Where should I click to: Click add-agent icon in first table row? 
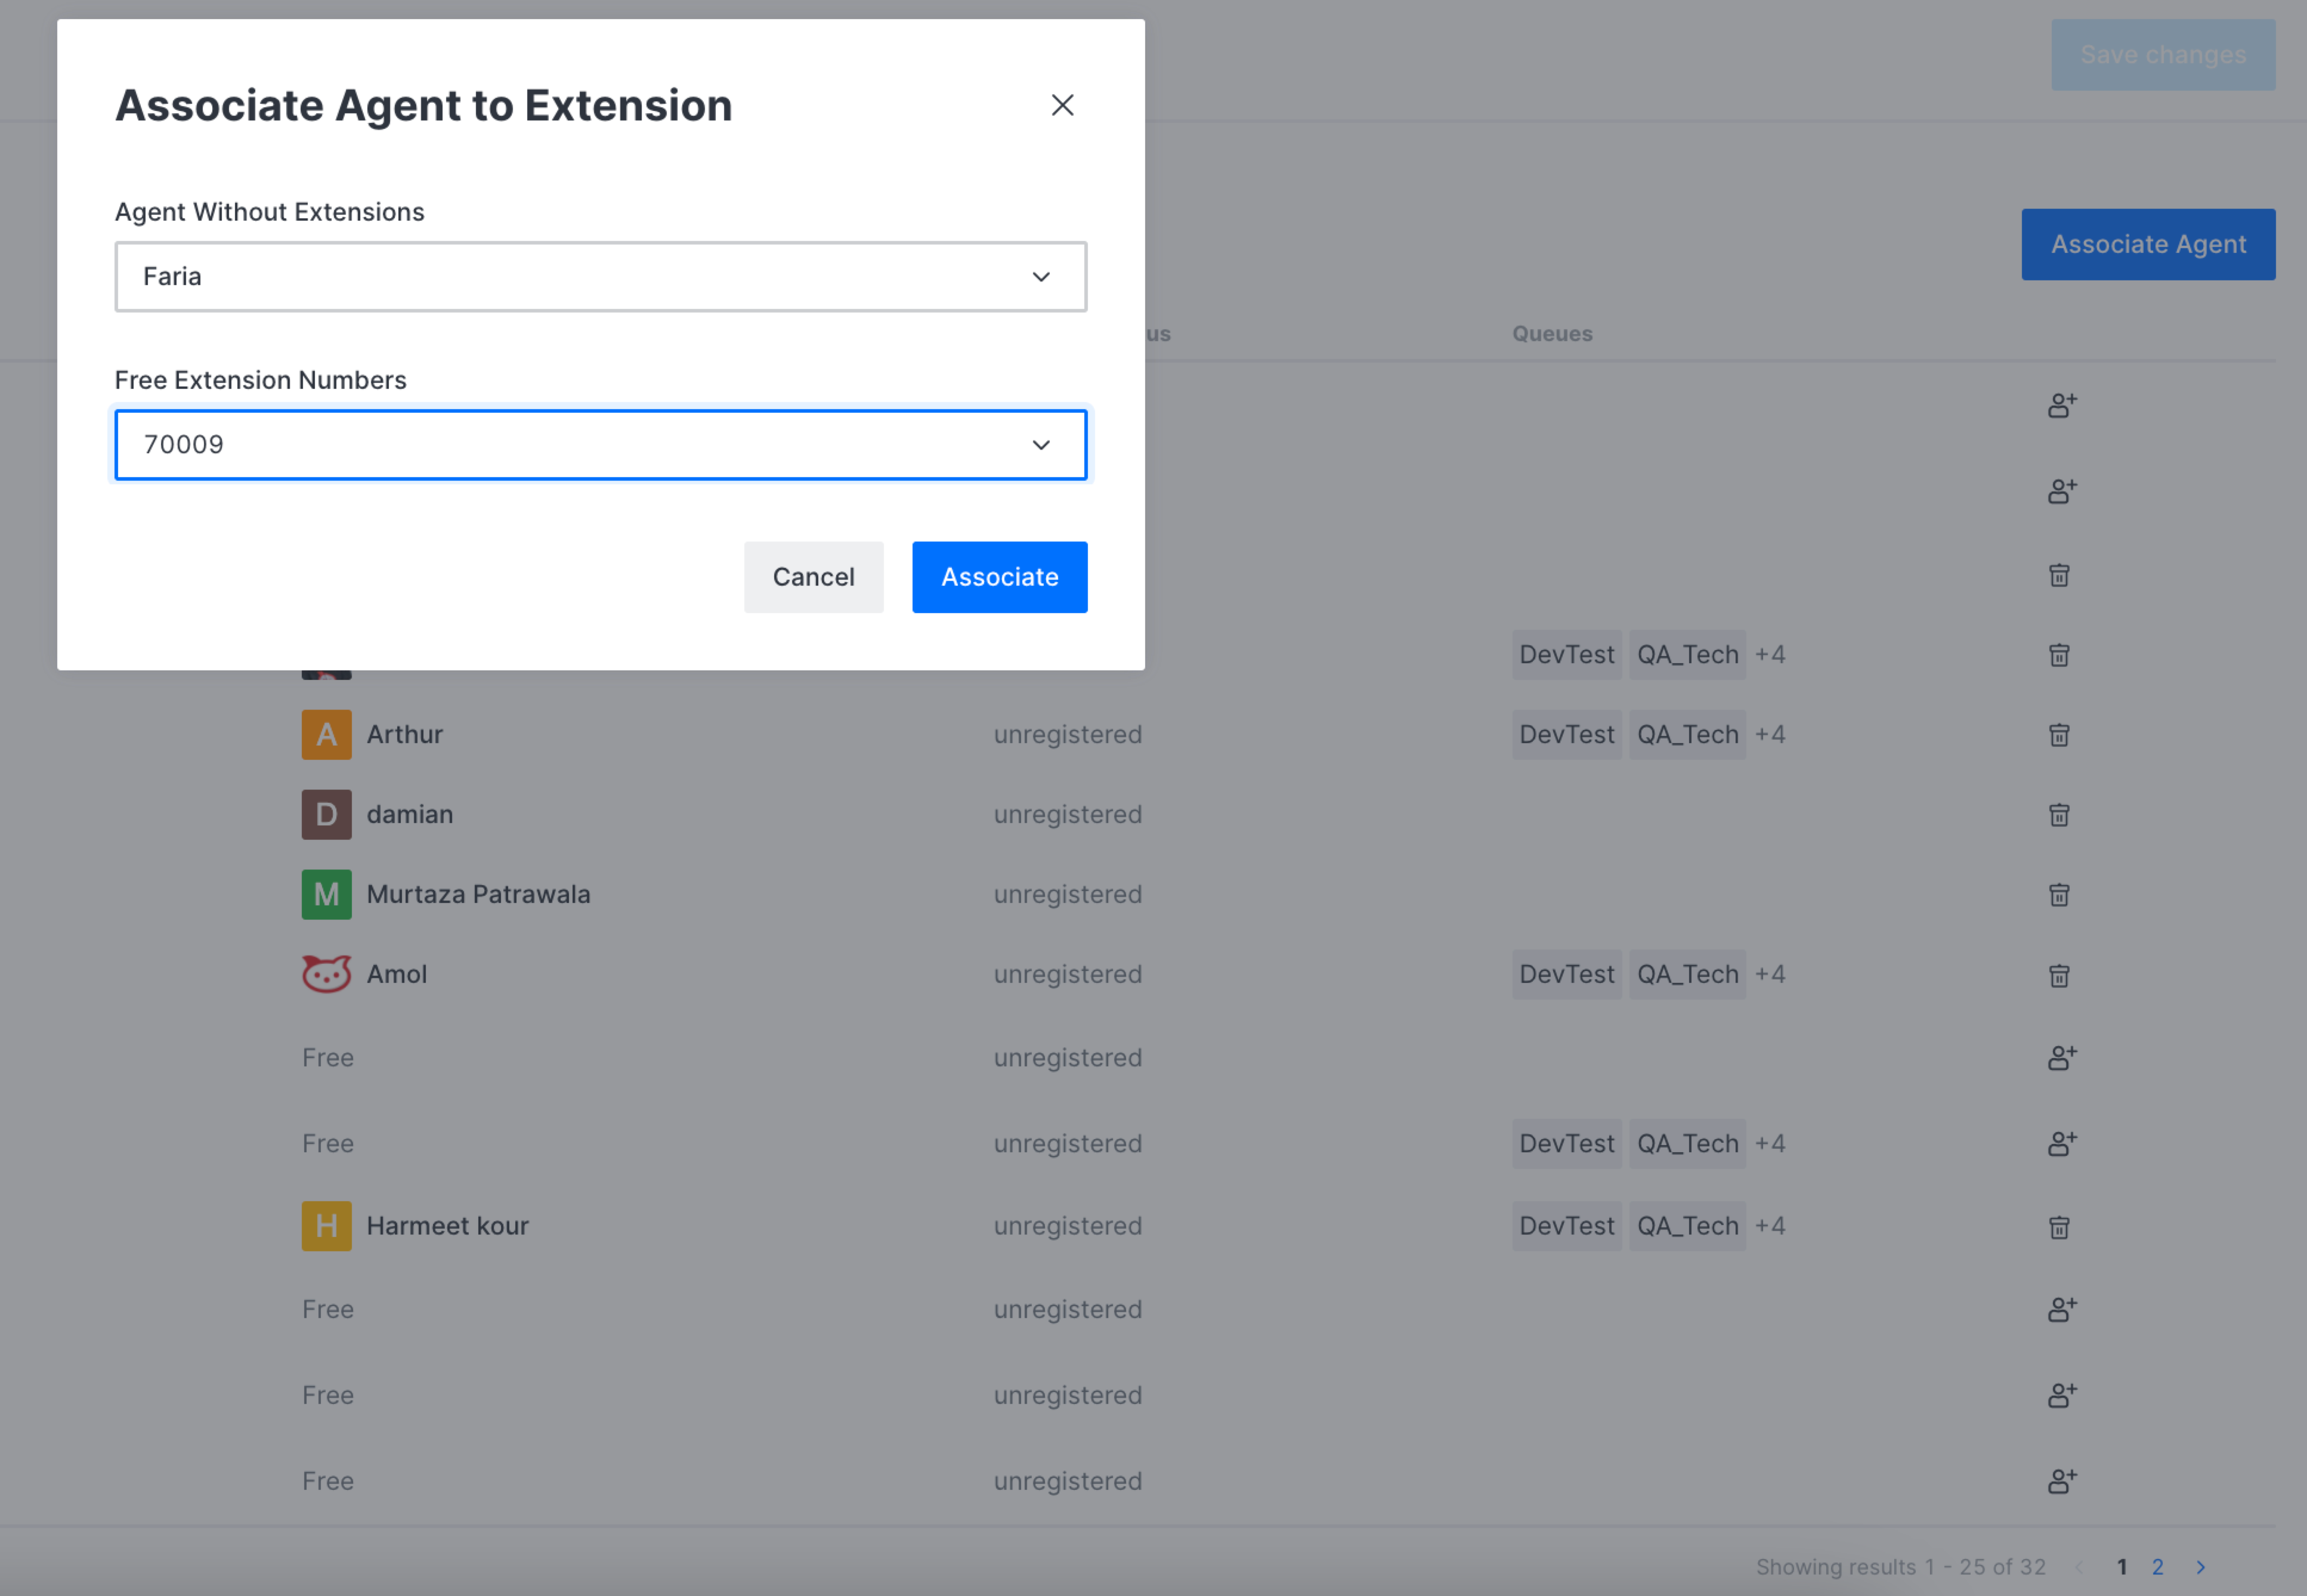click(2061, 405)
